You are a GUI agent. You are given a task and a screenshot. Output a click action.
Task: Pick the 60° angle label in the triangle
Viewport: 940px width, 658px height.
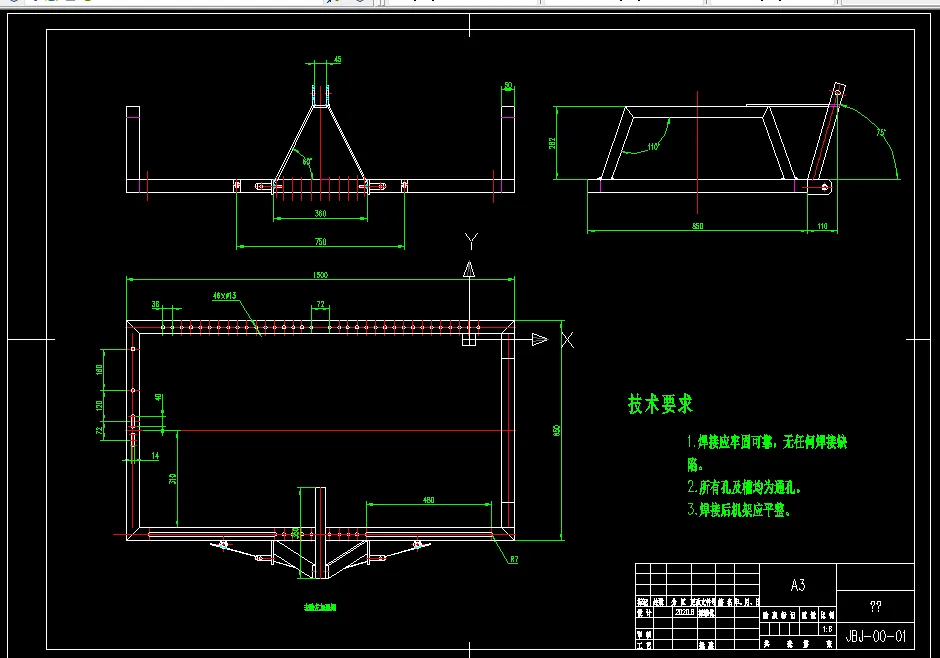[x=307, y=161]
